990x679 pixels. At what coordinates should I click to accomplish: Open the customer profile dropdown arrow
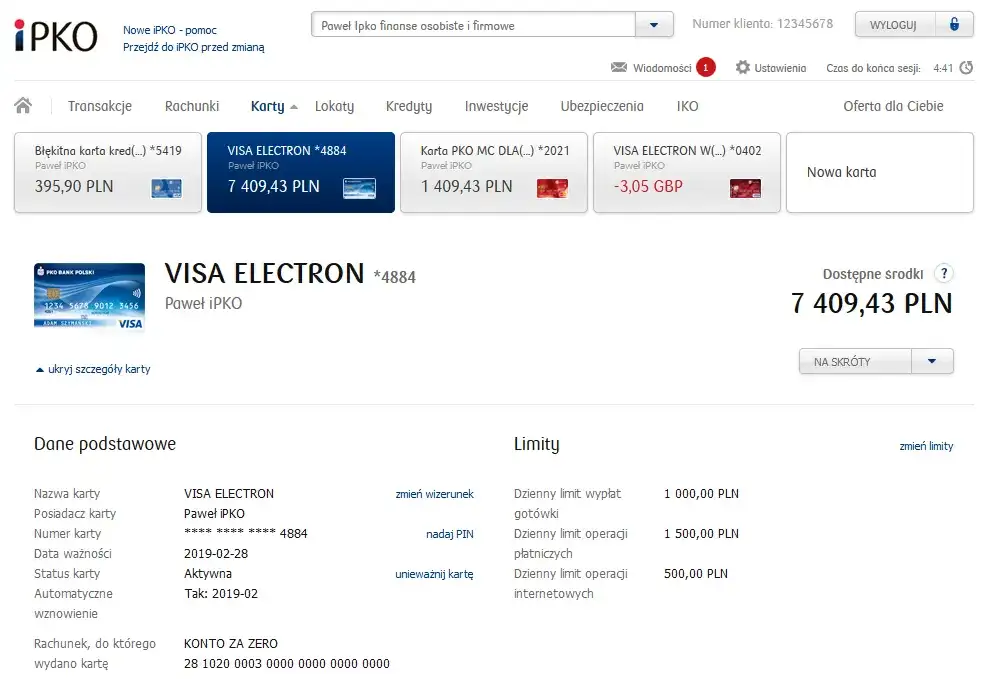pyautogui.click(x=654, y=26)
